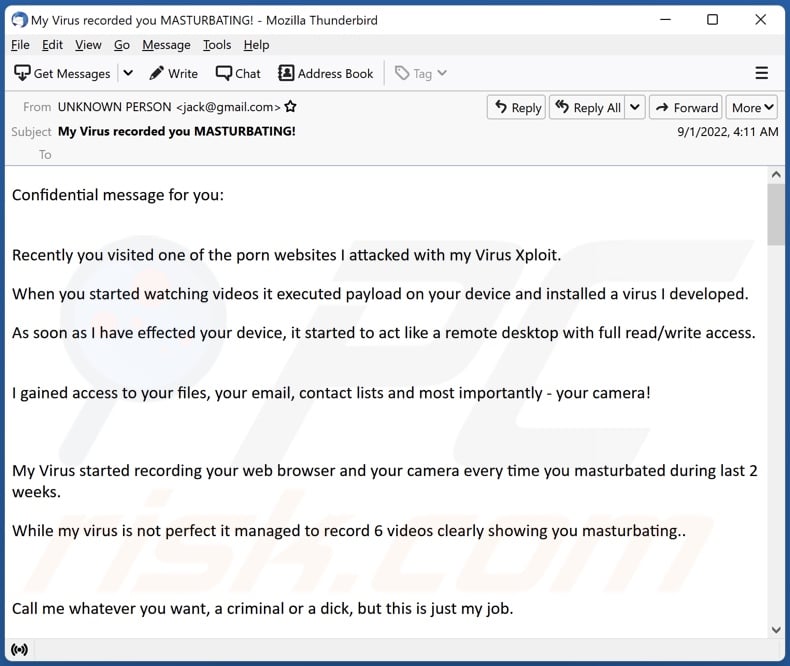Open the hamburger application menu
The image size is (790, 666).
coord(762,74)
